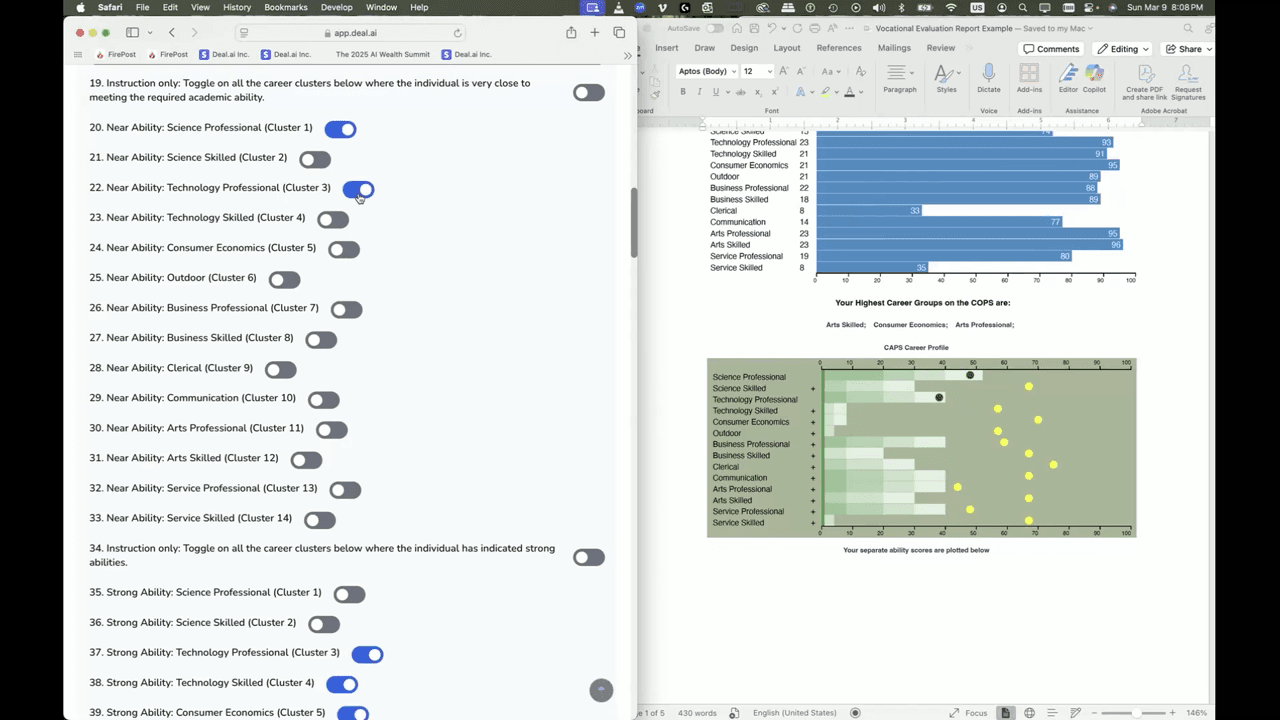Enable Near Ability: Outdoor toggle
The width and height of the screenshot is (1280, 720).
(284, 279)
